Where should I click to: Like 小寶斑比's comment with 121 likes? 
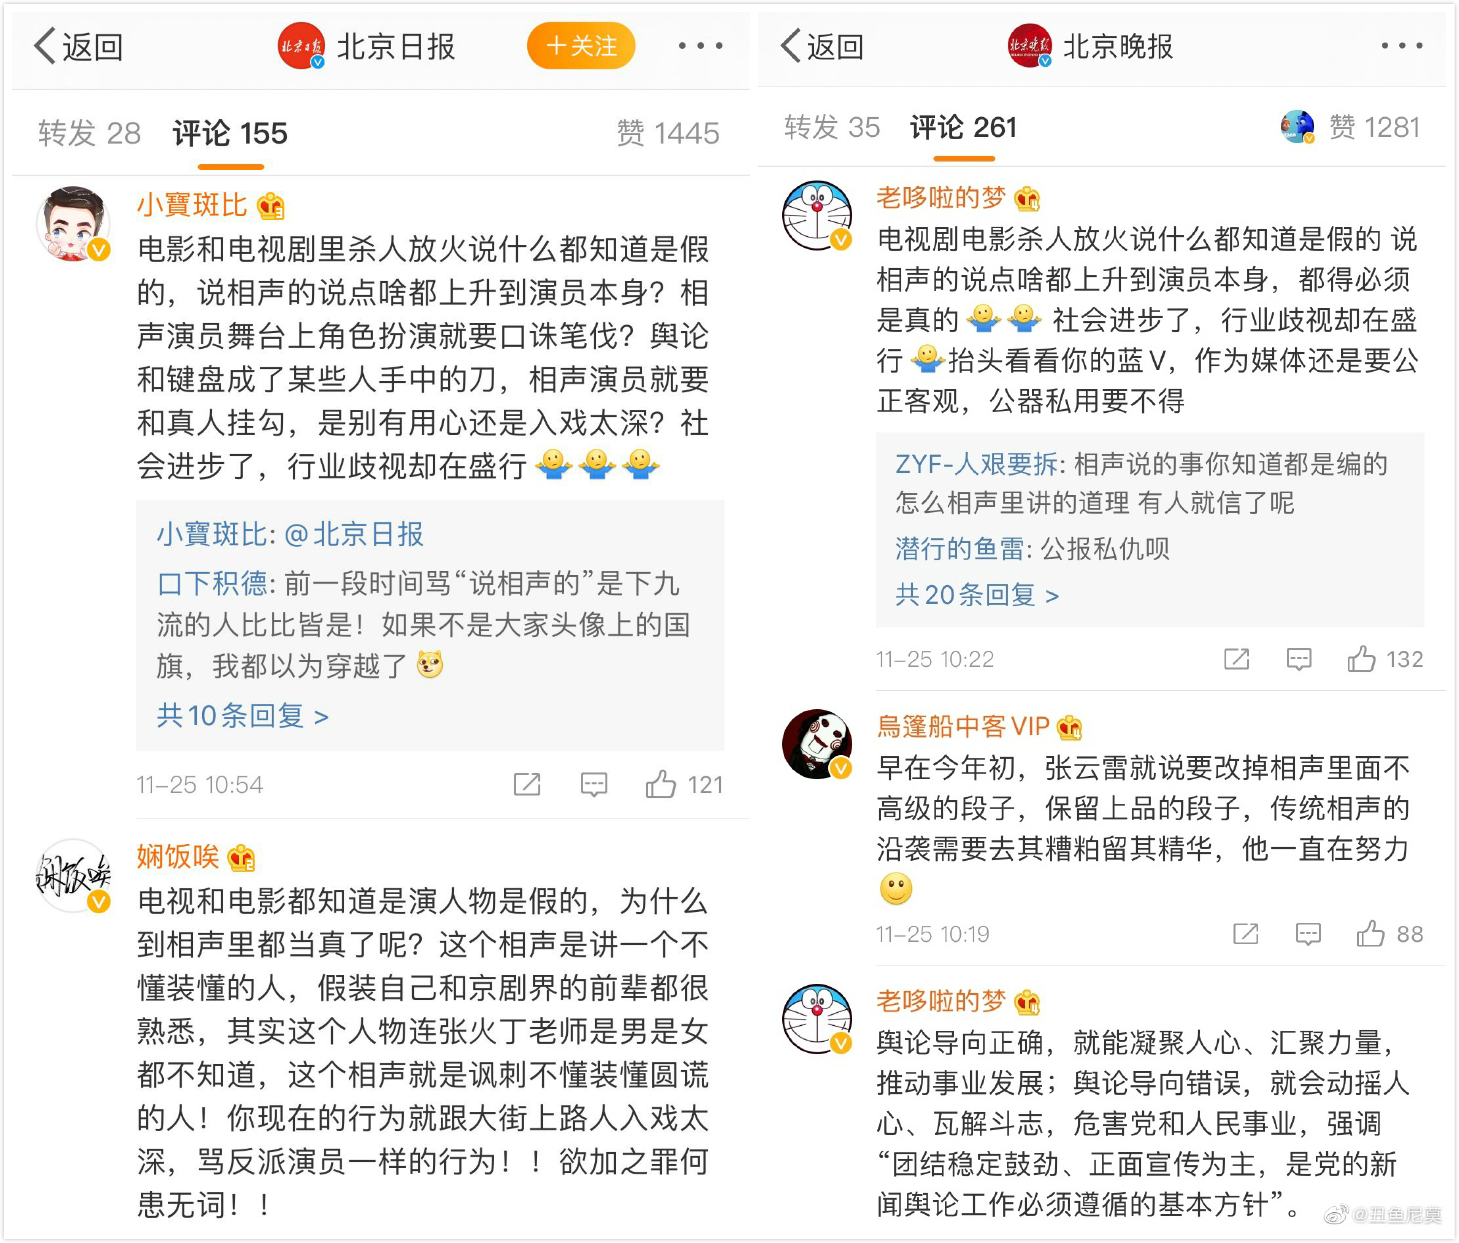pos(684,785)
